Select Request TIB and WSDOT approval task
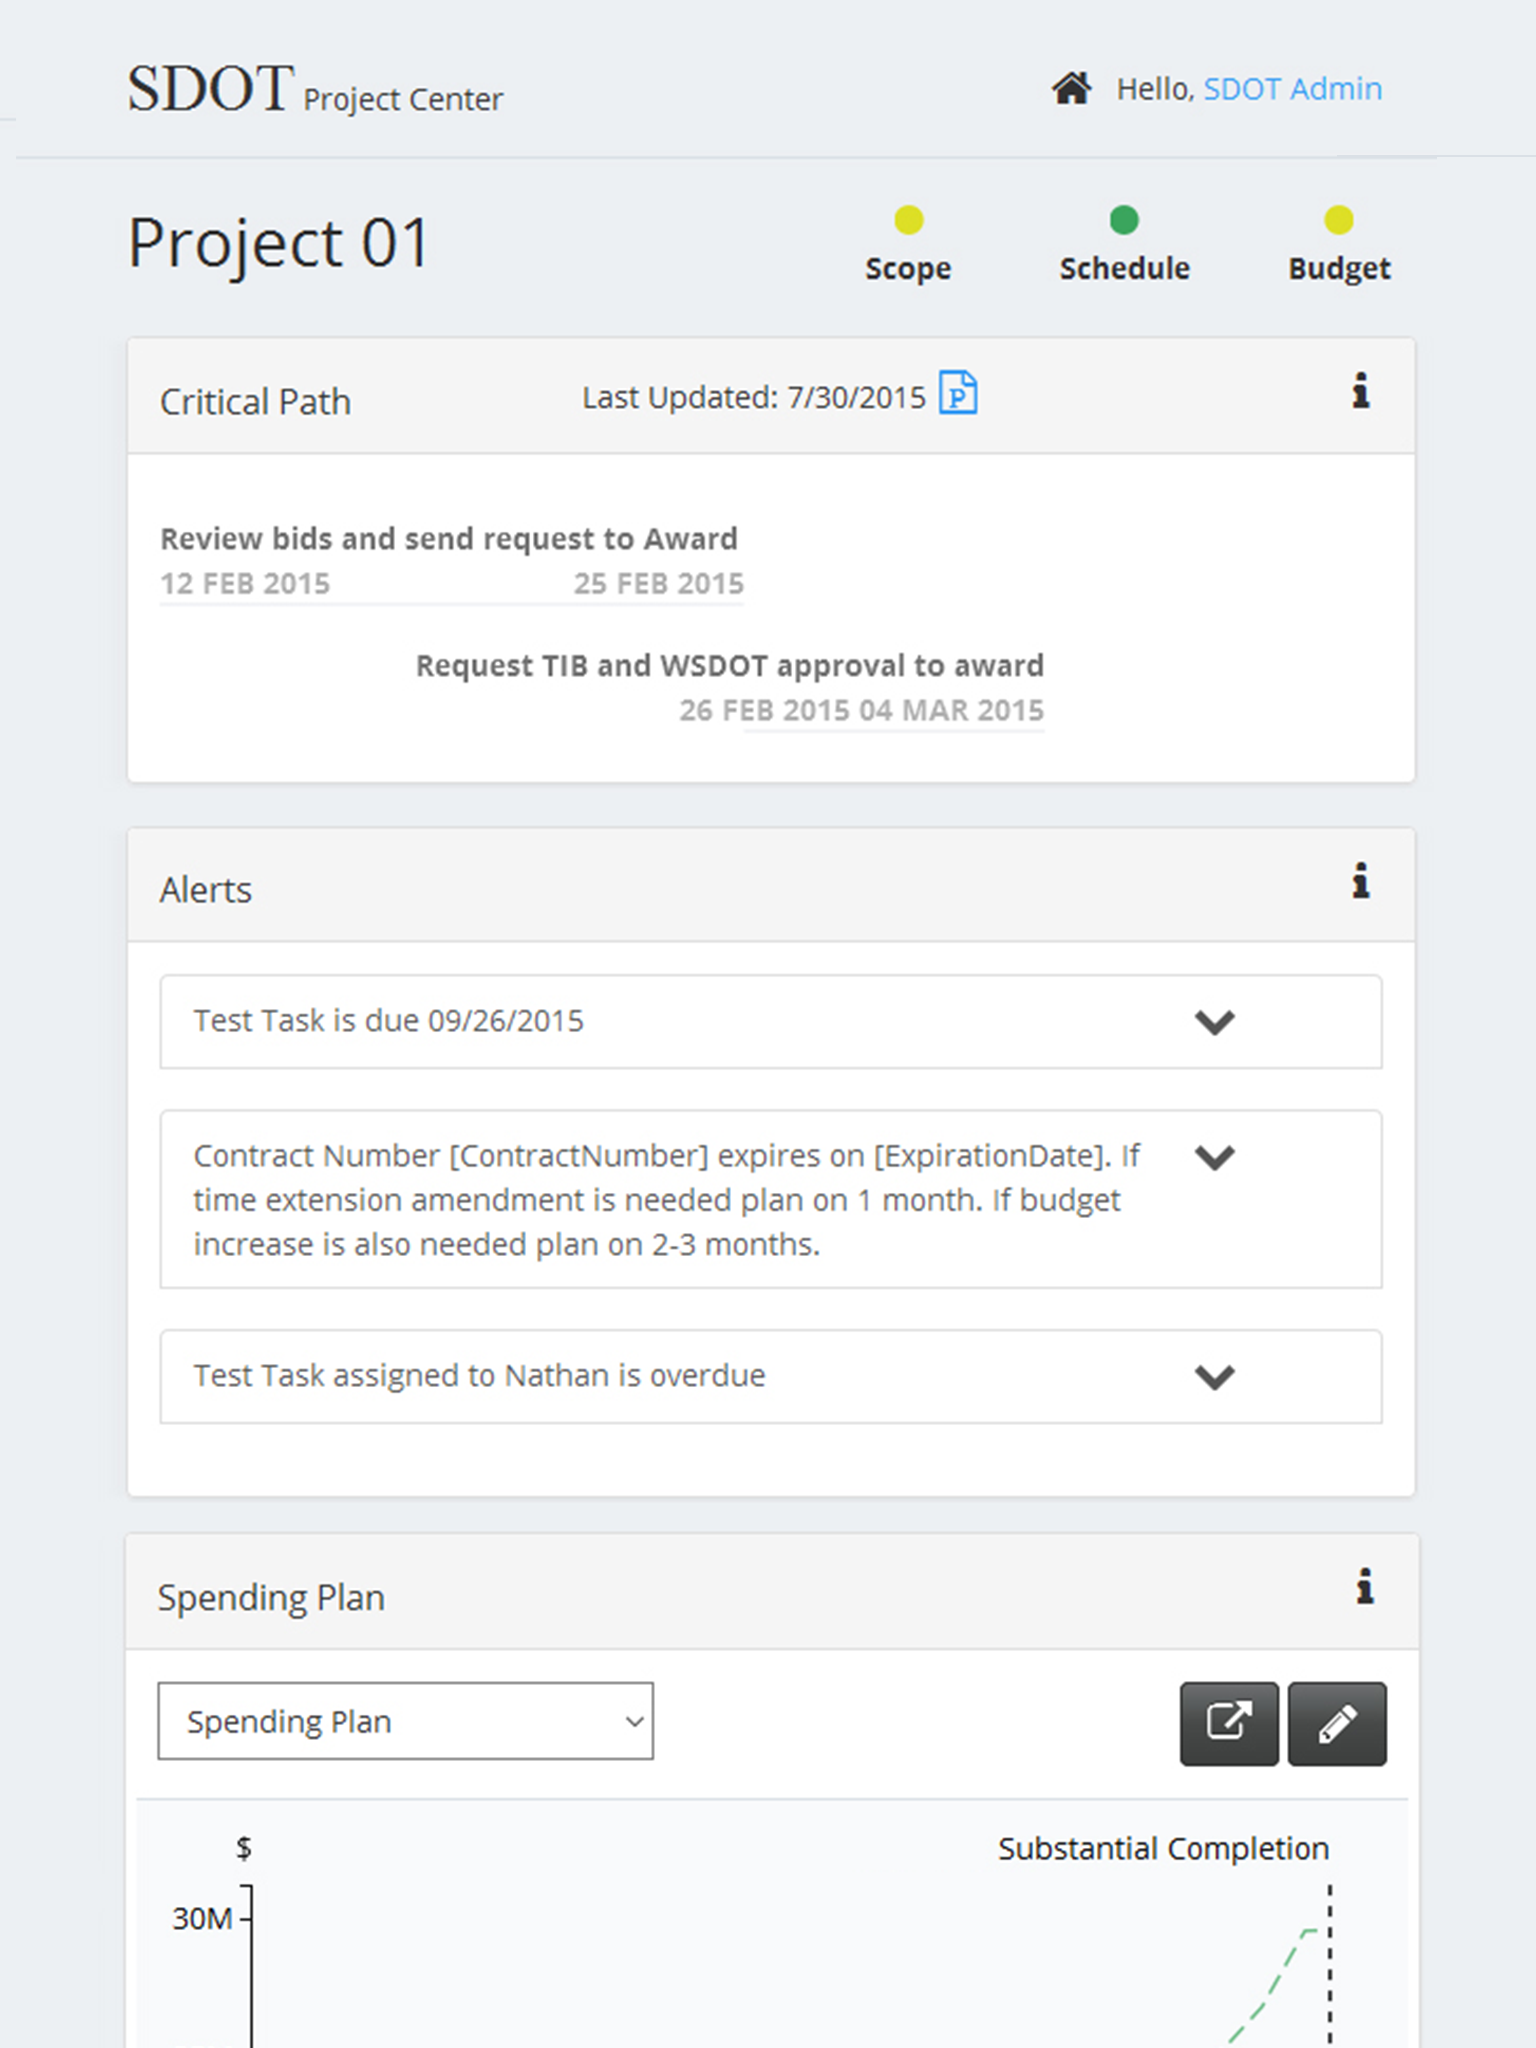The width and height of the screenshot is (1536, 2048). coord(730,666)
